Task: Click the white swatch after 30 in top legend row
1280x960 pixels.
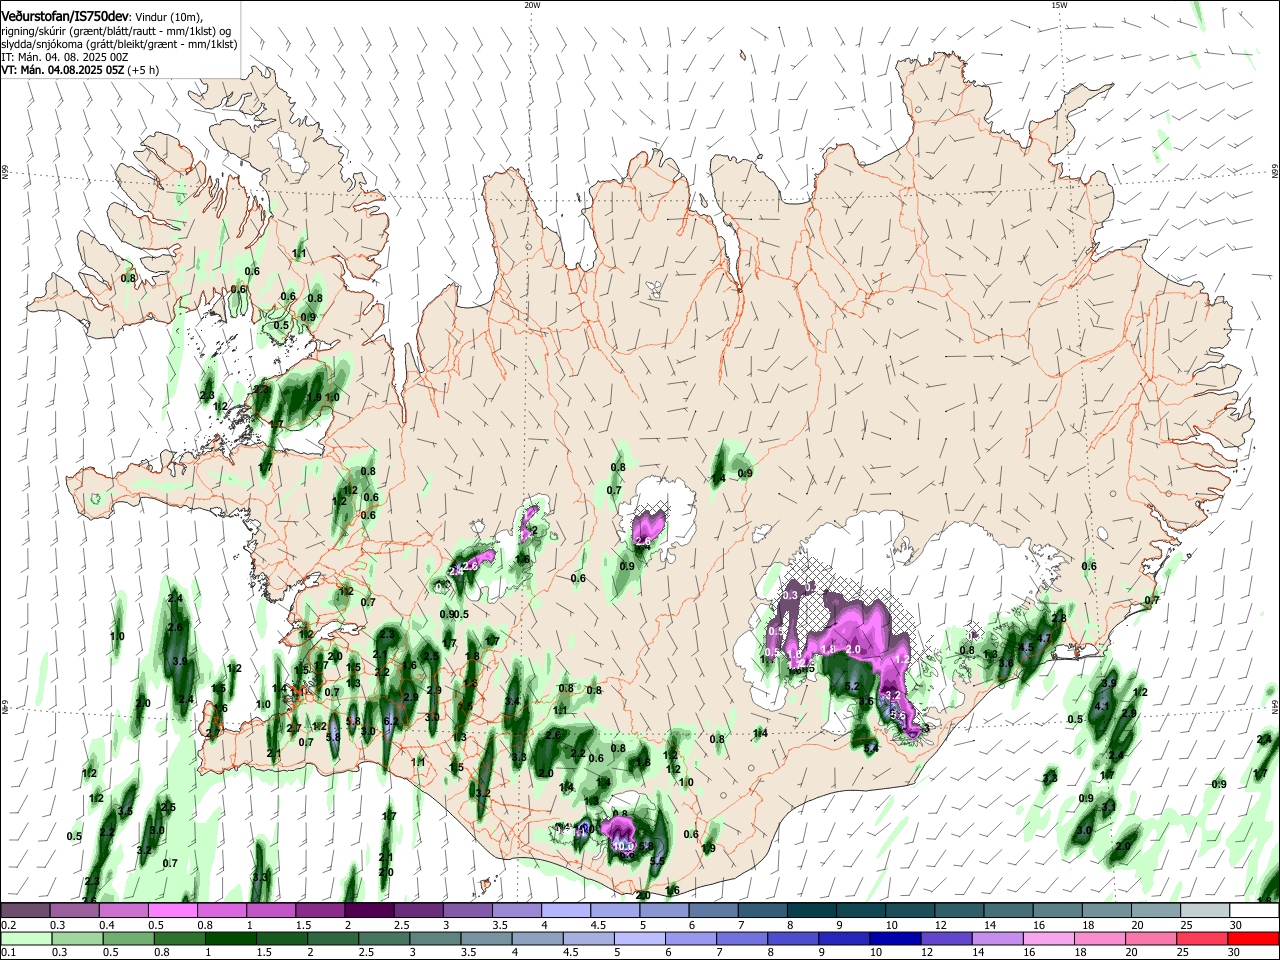Action: (x=1255, y=911)
